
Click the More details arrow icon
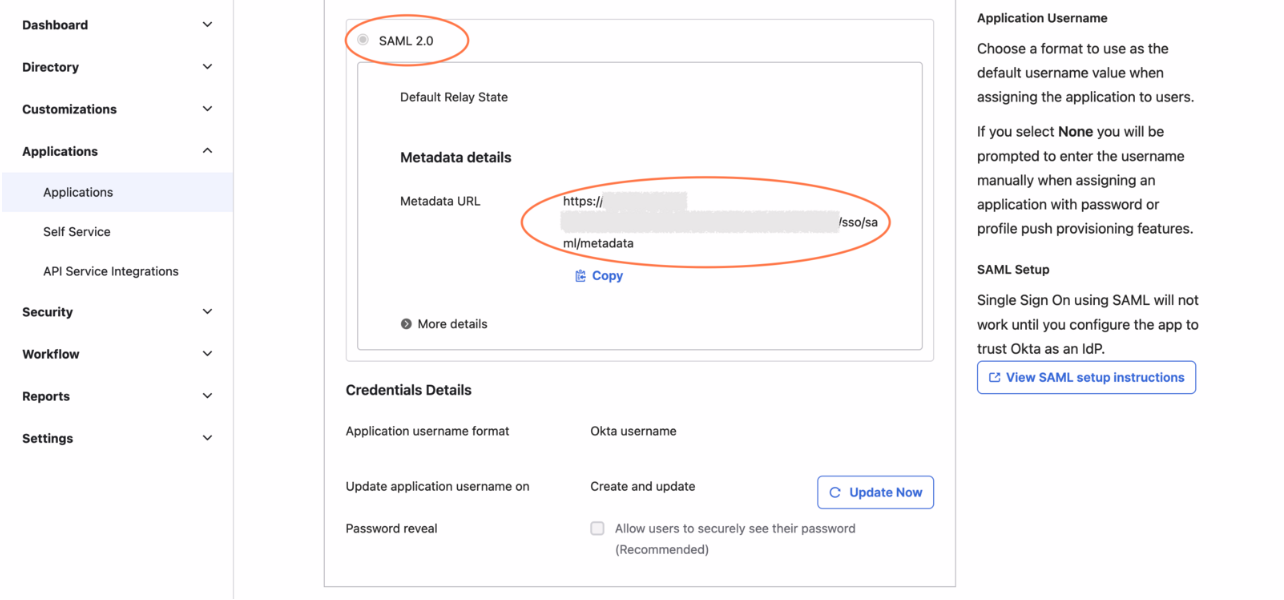tap(406, 324)
